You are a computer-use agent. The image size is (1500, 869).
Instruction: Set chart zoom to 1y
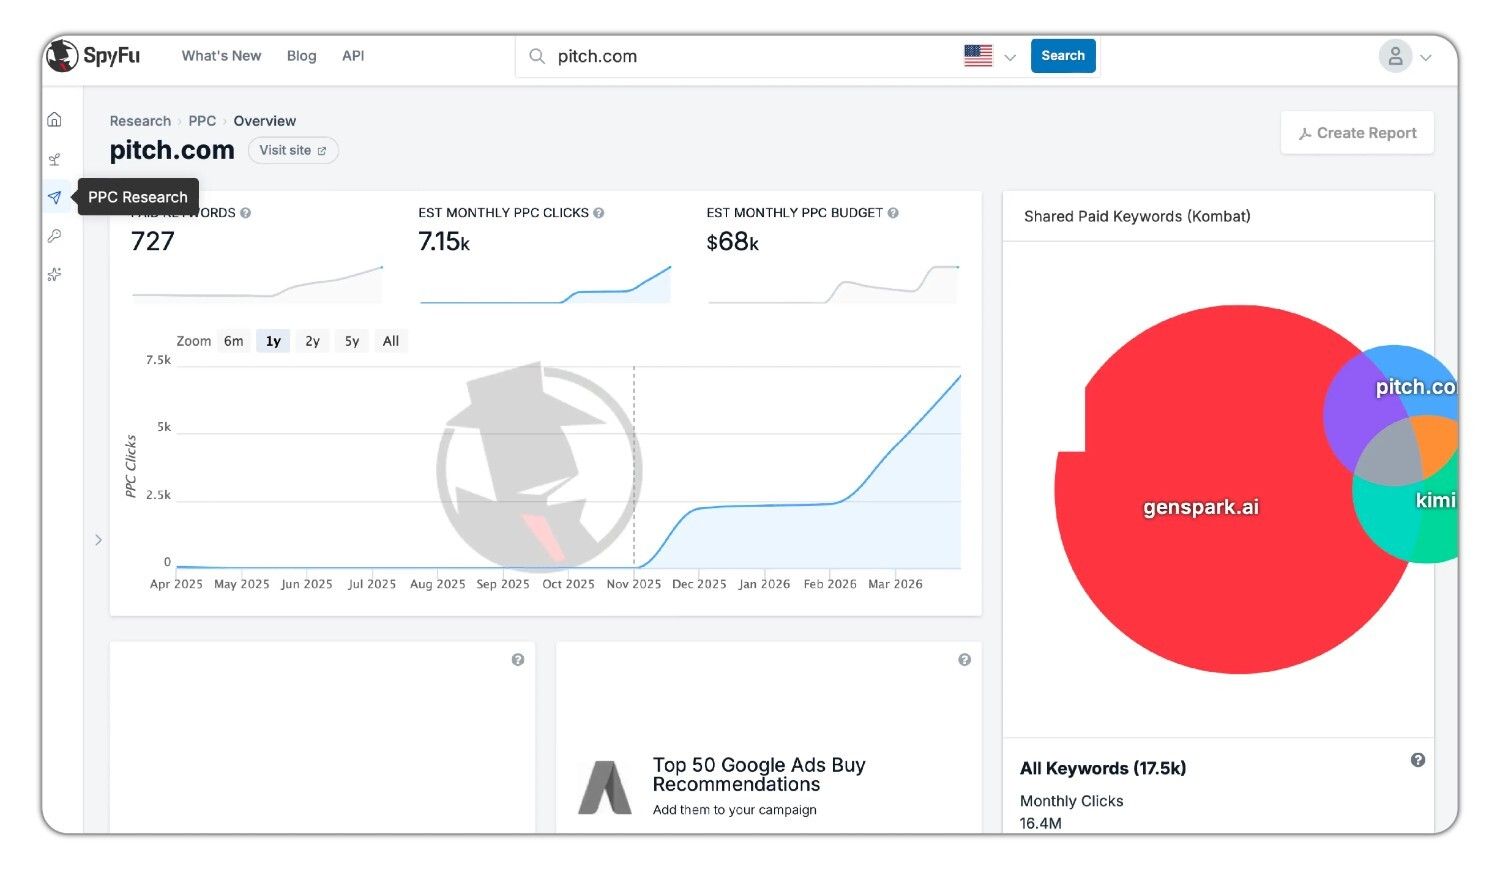[x=273, y=341]
